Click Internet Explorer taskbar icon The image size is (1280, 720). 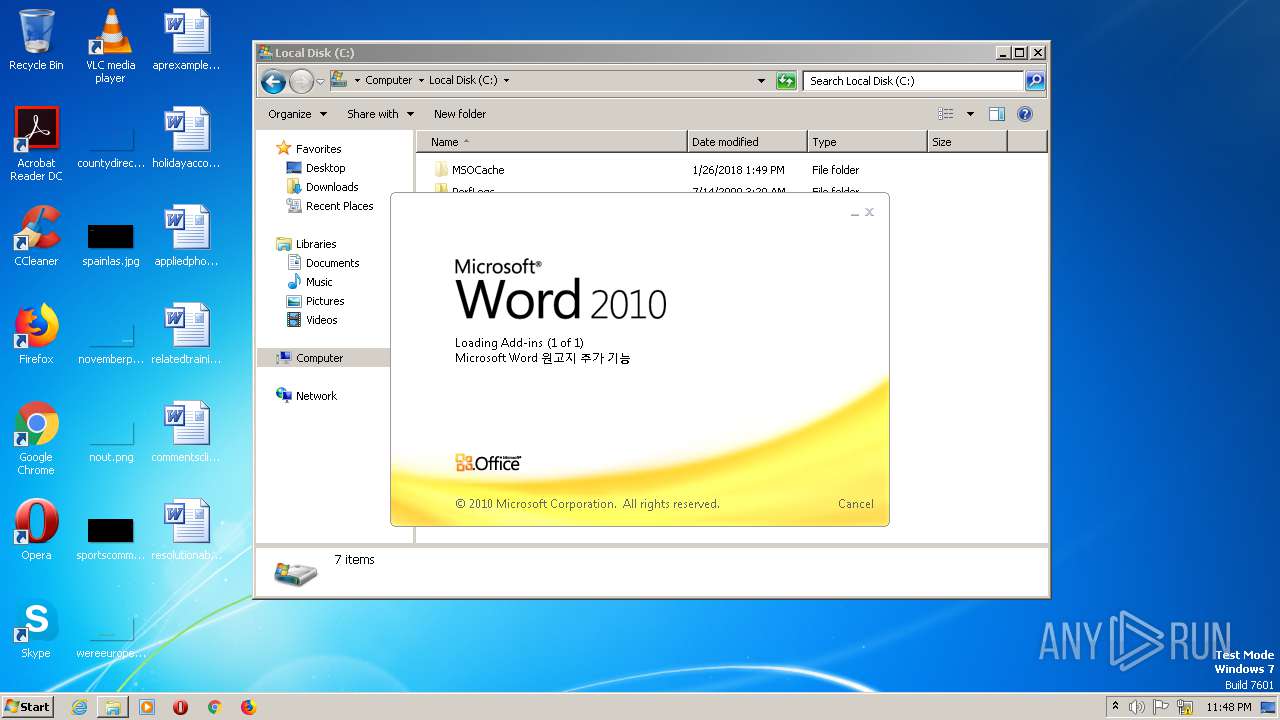point(79,707)
